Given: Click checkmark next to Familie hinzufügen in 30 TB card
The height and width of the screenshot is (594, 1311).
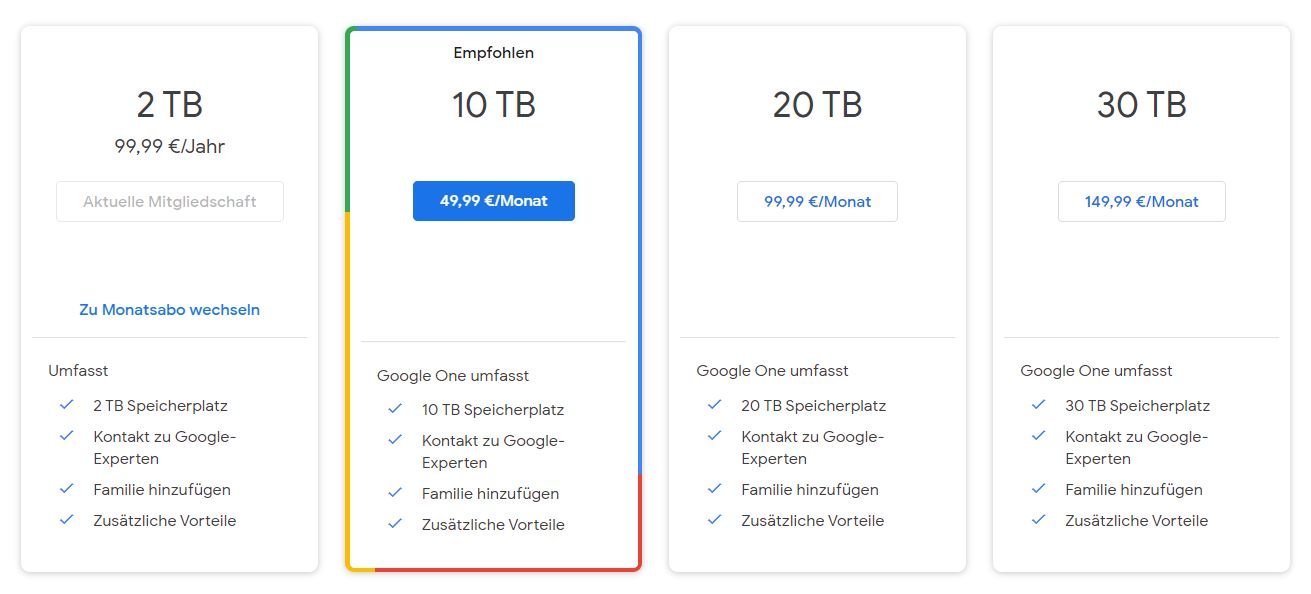Looking at the screenshot, I should 1038,489.
